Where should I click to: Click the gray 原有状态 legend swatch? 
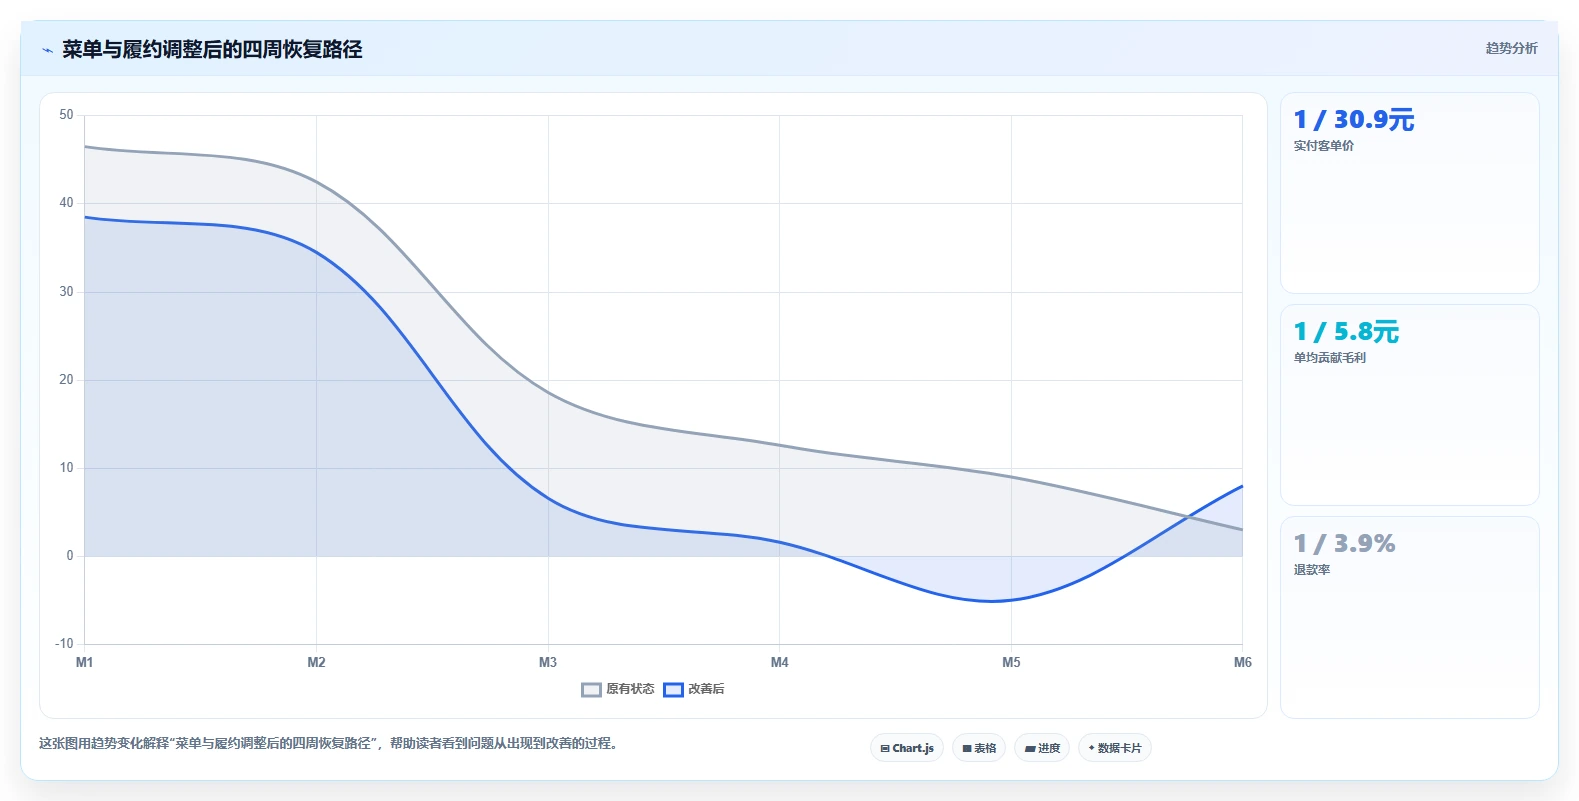click(x=591, y=689)
